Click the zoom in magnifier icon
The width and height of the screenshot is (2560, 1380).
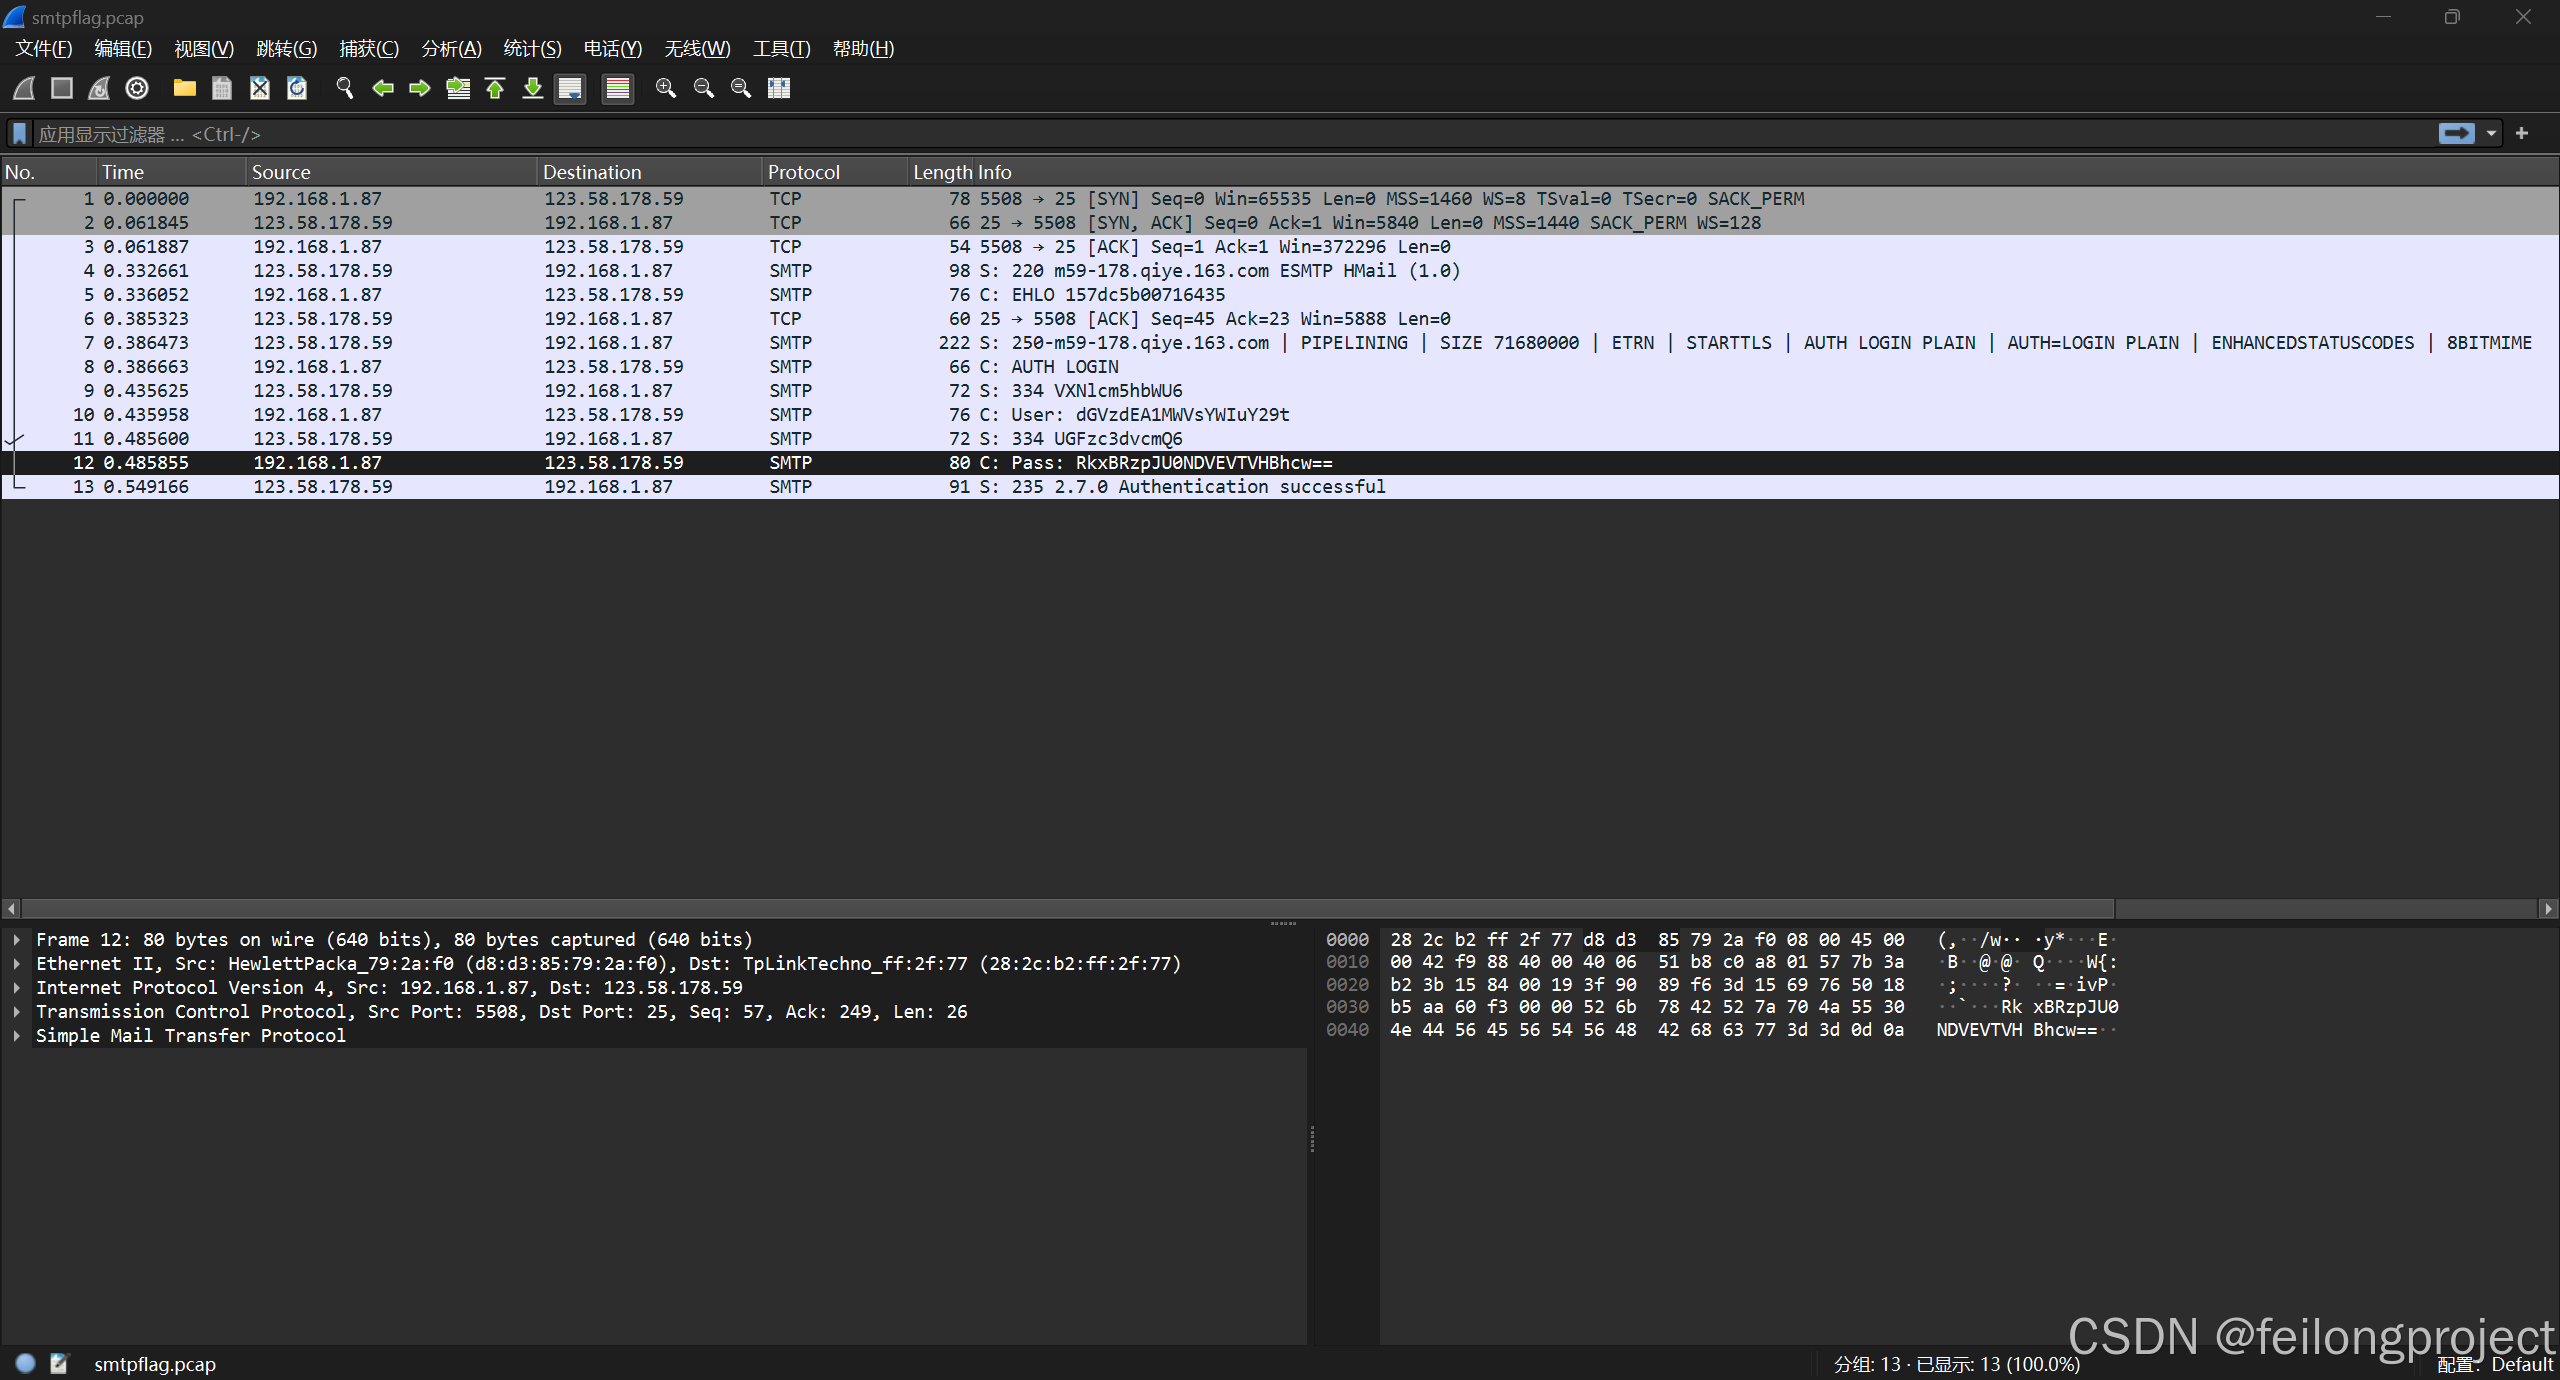tap(665, 88)
